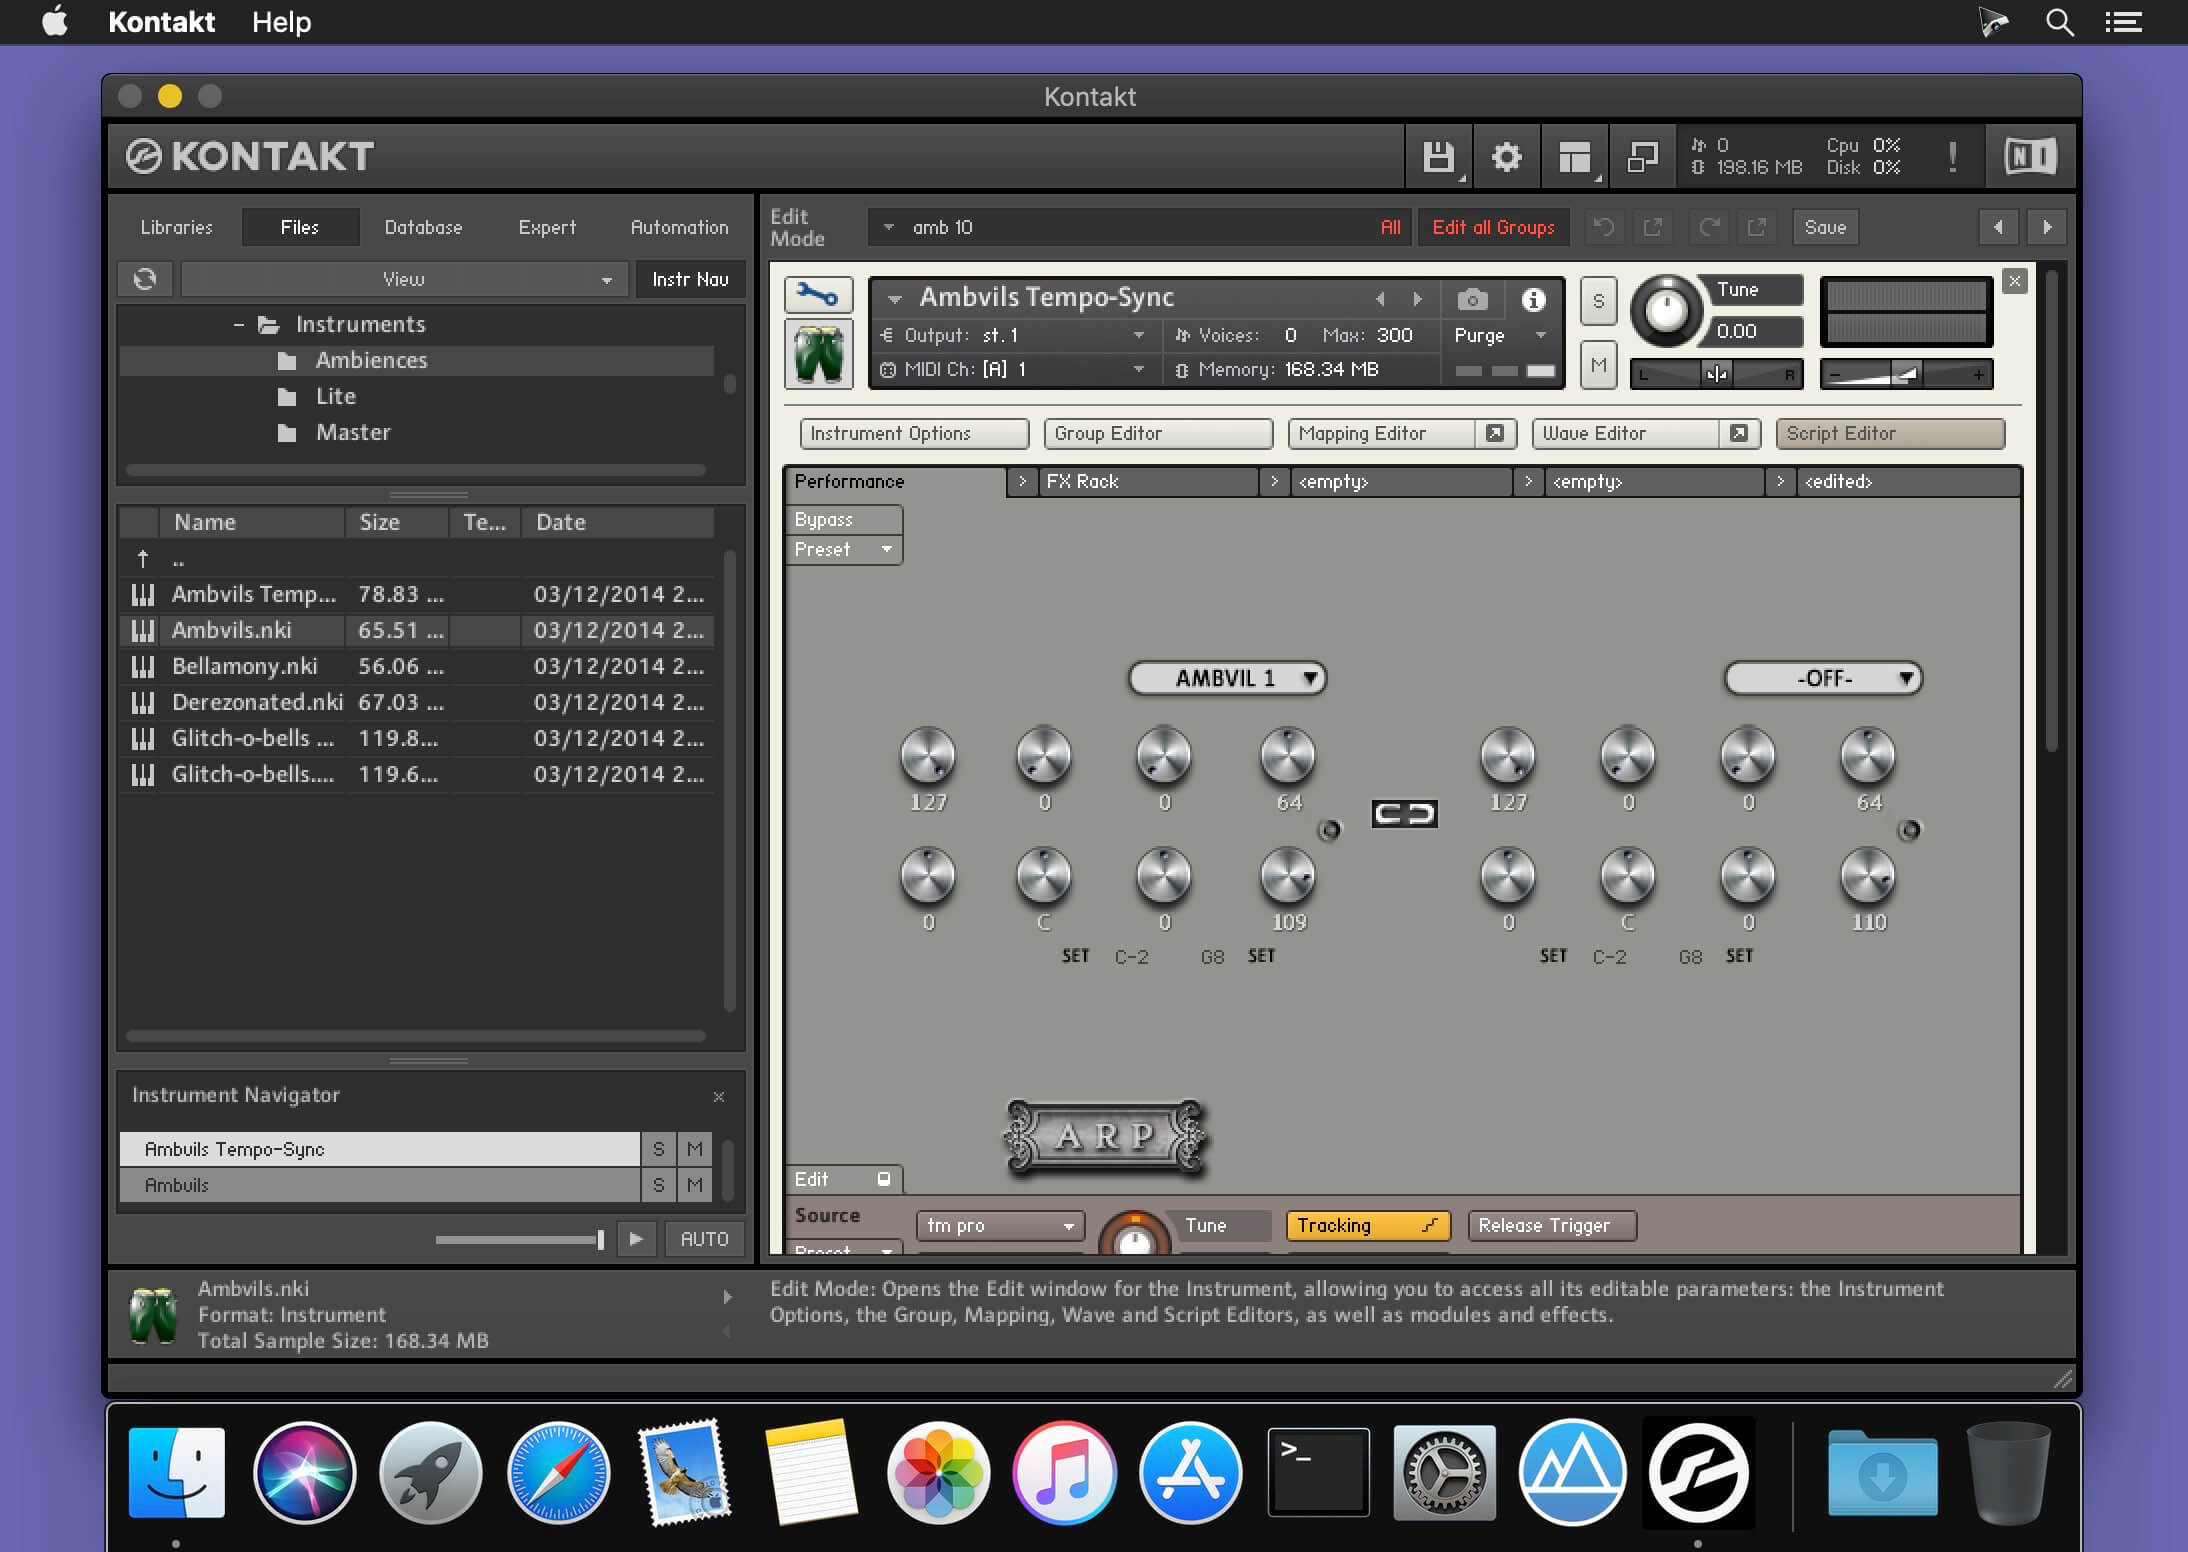2188x1552 pixels.
Task: Open the Instrument Options button
Action: [x=914, y=433]
